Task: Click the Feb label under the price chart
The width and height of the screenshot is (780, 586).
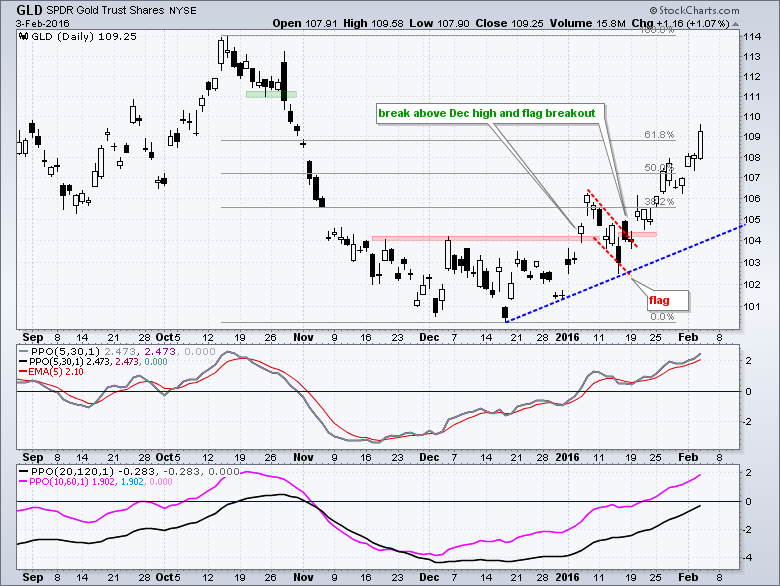Action: pyautogui.click(x=688, y=337)
